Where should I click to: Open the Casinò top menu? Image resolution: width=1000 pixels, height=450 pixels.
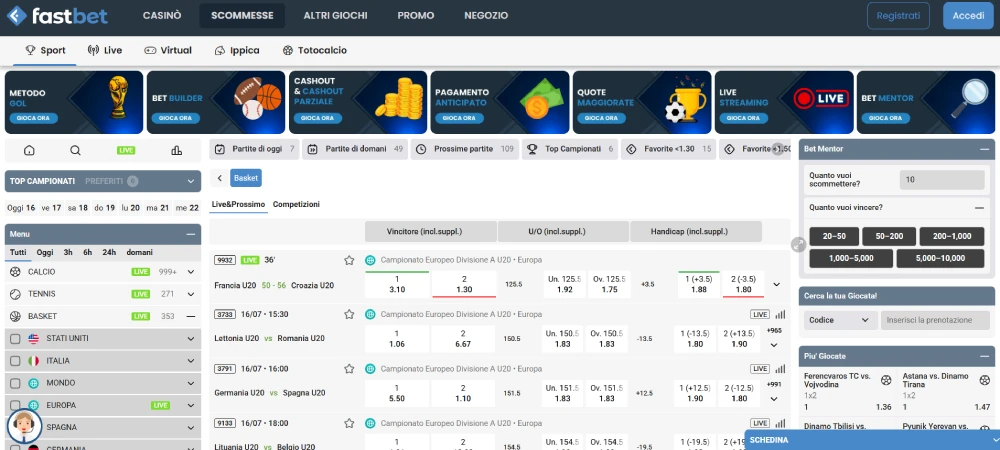(x=162, y=15)
